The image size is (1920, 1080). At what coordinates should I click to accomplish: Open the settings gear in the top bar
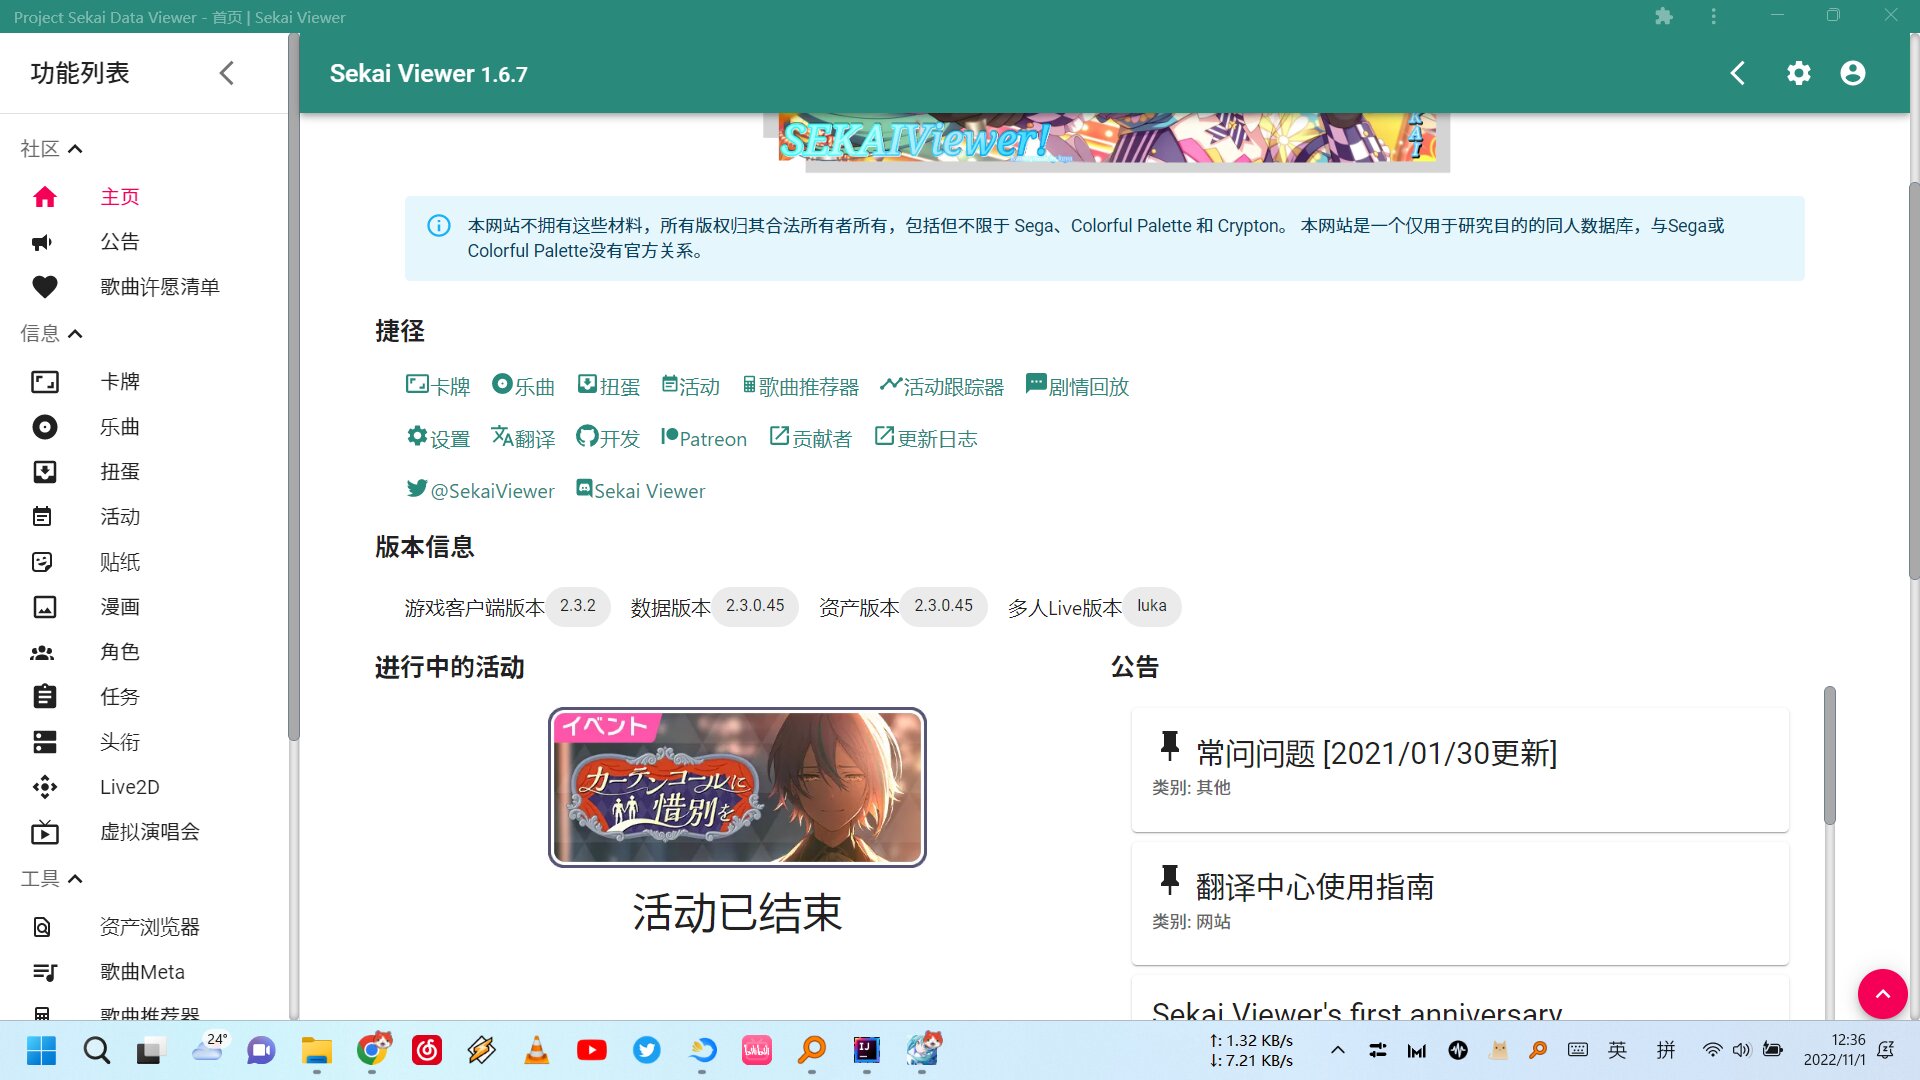pos(1798,73)
